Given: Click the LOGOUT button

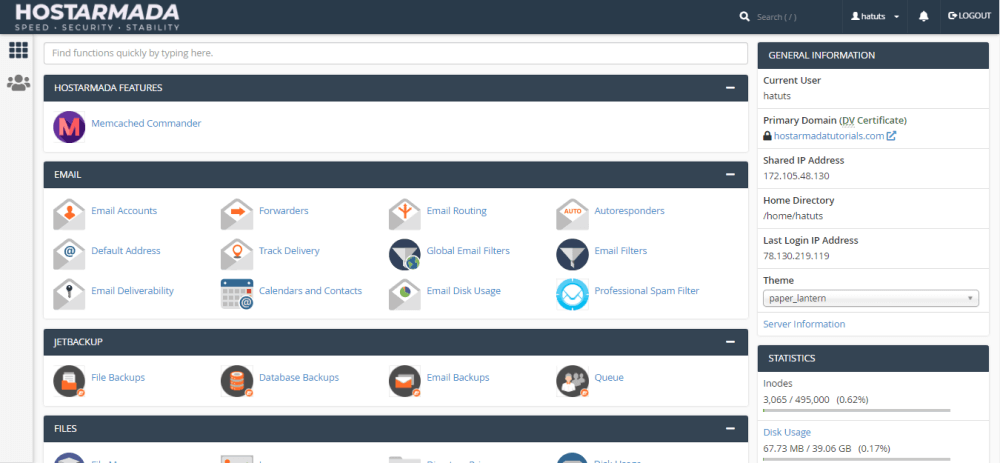Looking at the screenshot, I should pyautogui.click(x=969, y=16).
